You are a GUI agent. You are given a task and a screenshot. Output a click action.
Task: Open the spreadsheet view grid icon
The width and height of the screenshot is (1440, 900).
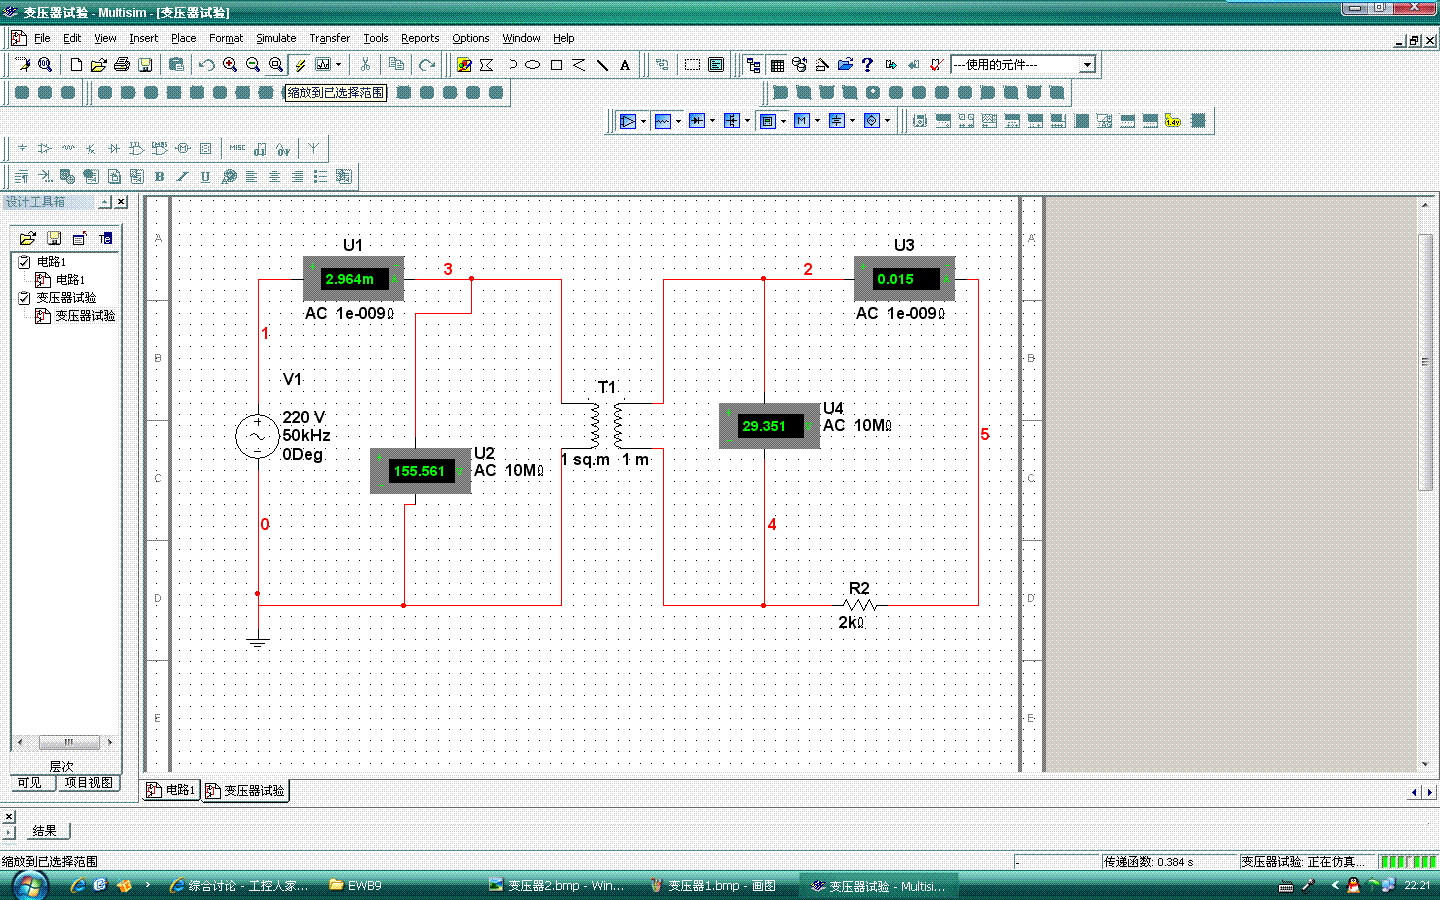pos(777,65)
